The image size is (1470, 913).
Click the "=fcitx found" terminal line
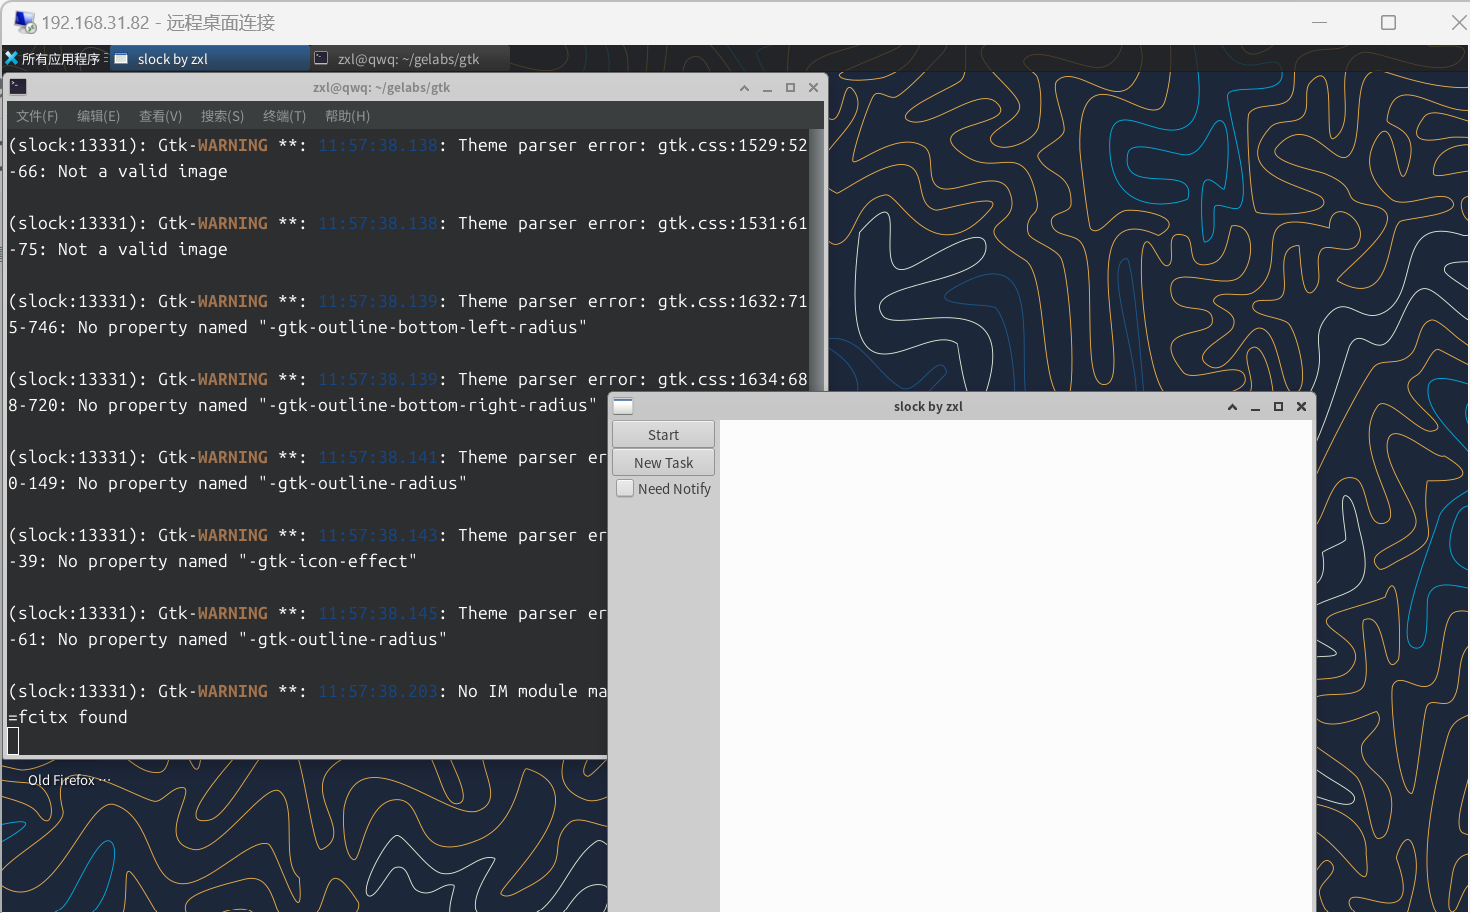(68, 717)
